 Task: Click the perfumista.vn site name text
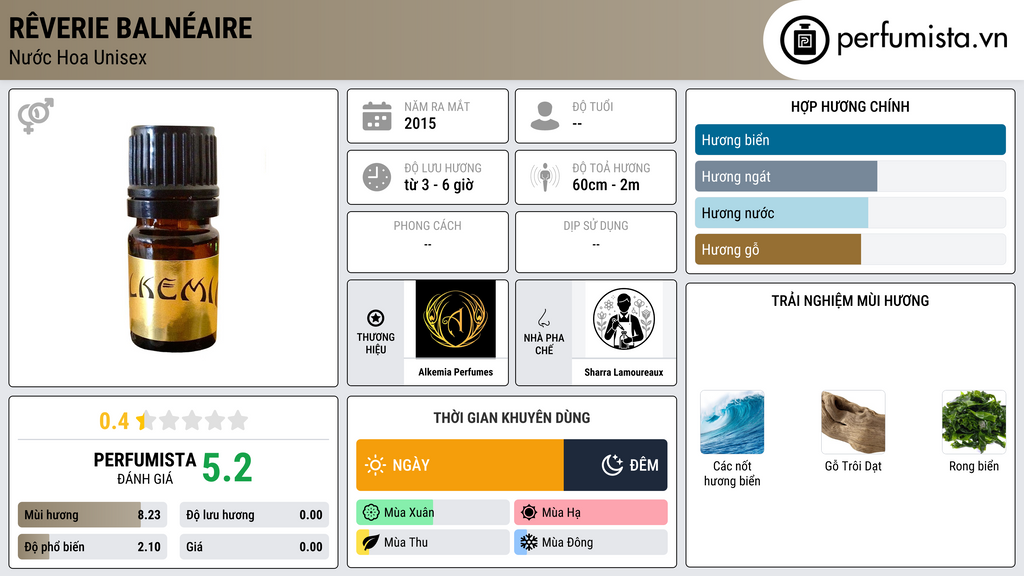click(922, 39)
